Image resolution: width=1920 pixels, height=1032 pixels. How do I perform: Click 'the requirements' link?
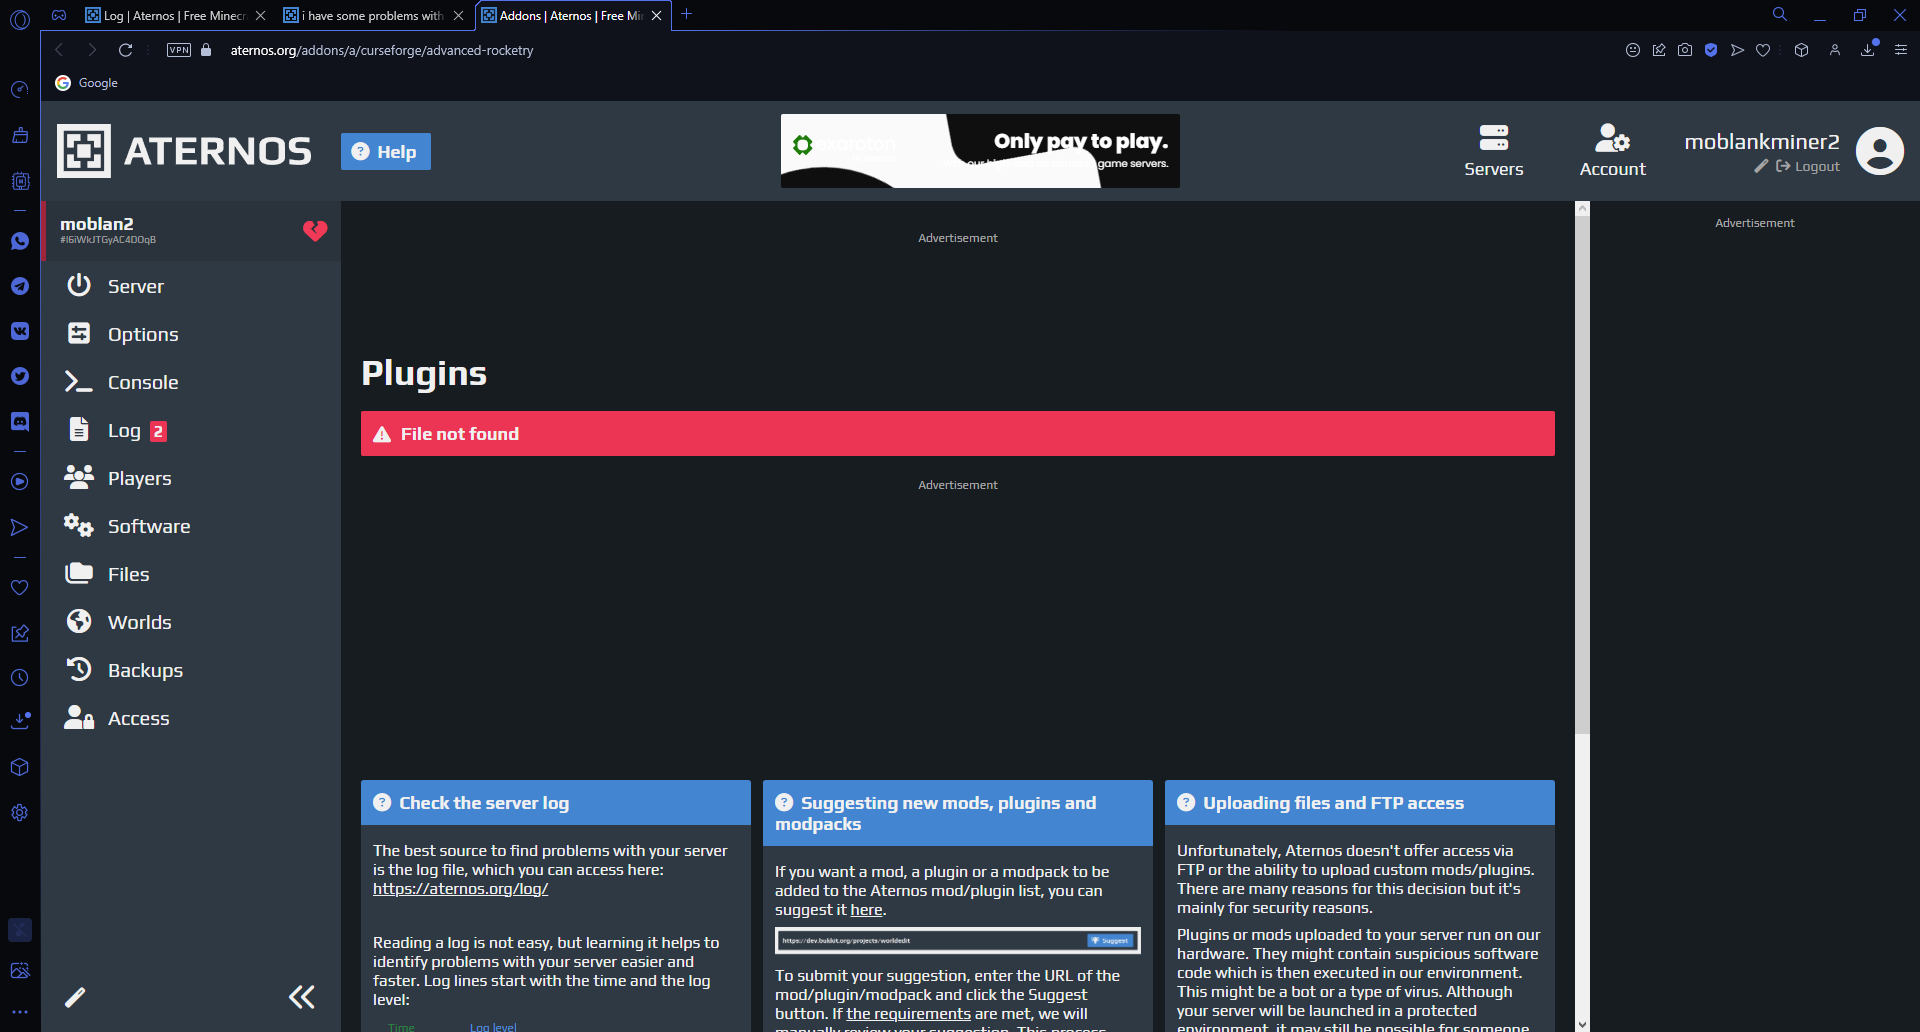908,1014
